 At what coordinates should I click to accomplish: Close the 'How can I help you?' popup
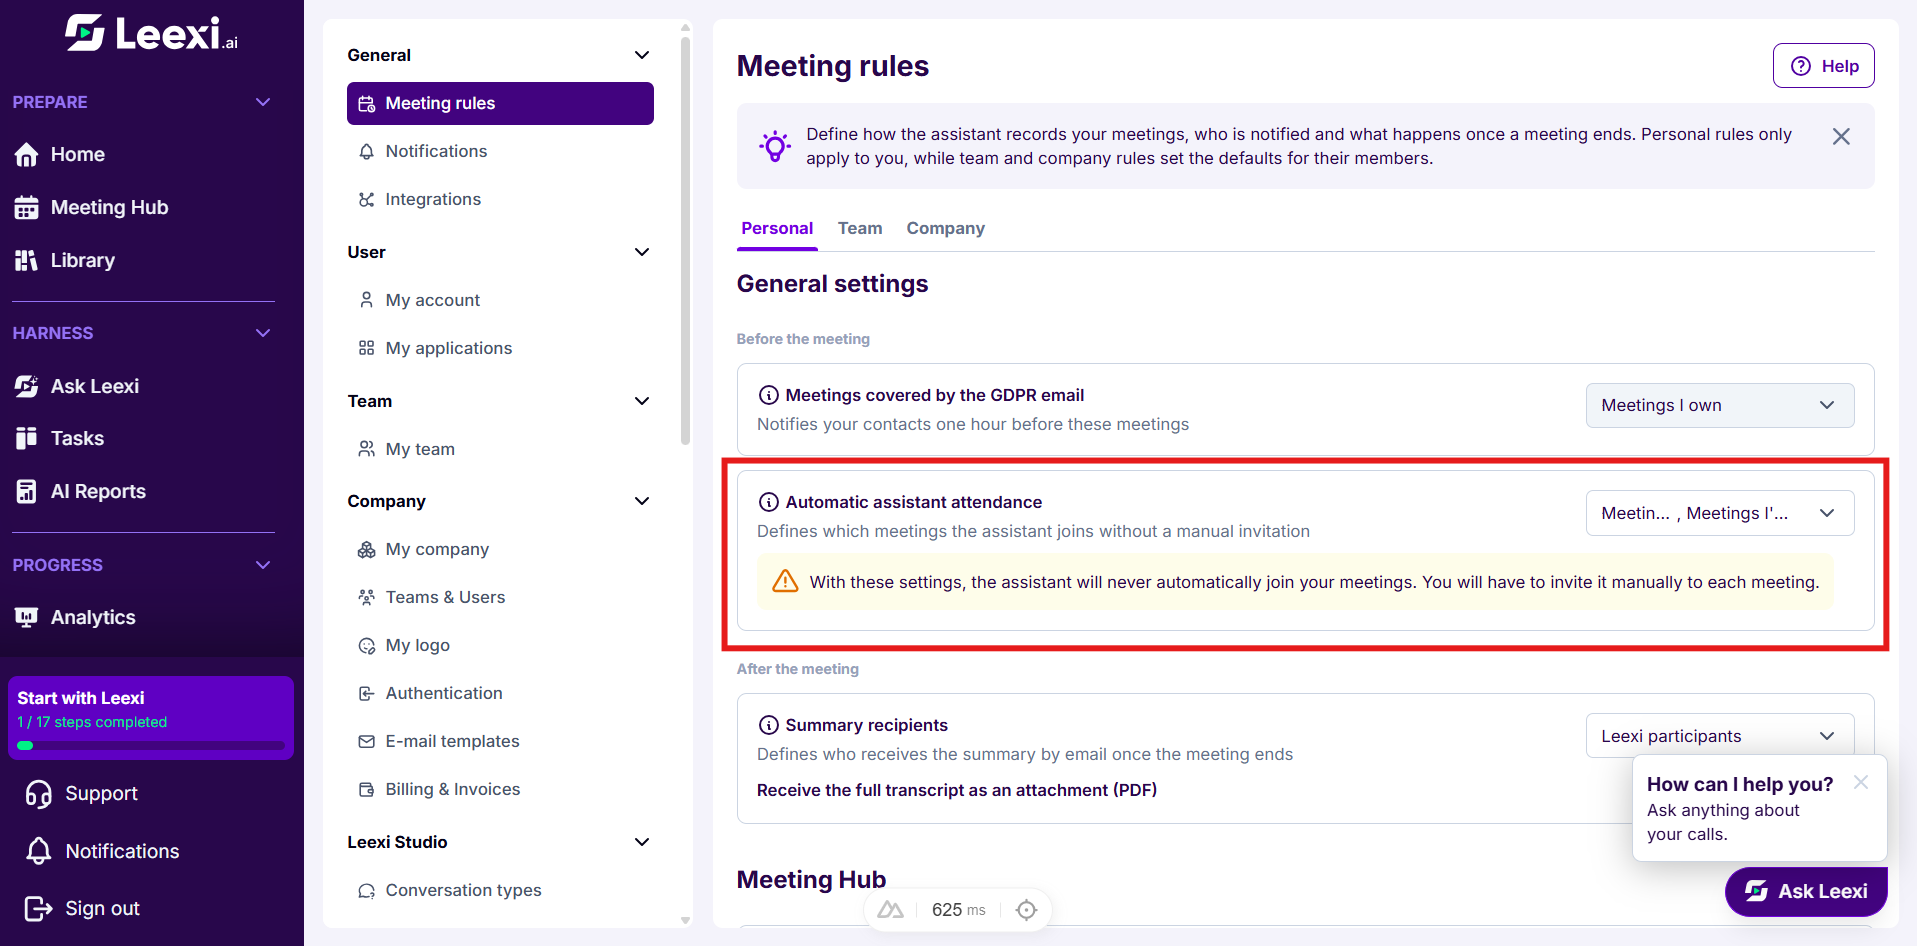pos(1860,782)
